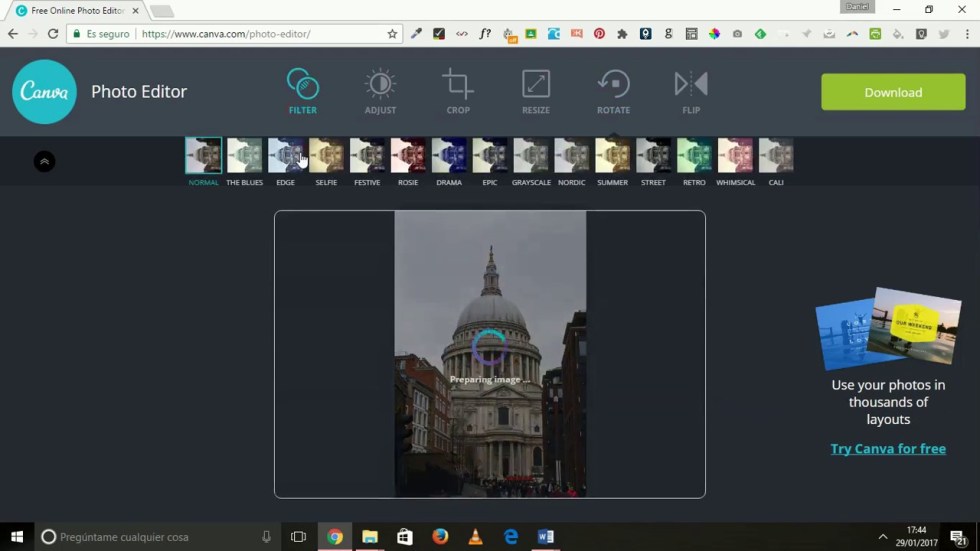Pick the Summer filter thumbnail
Screen dimensions: 980x551
[x=613, y=156]
